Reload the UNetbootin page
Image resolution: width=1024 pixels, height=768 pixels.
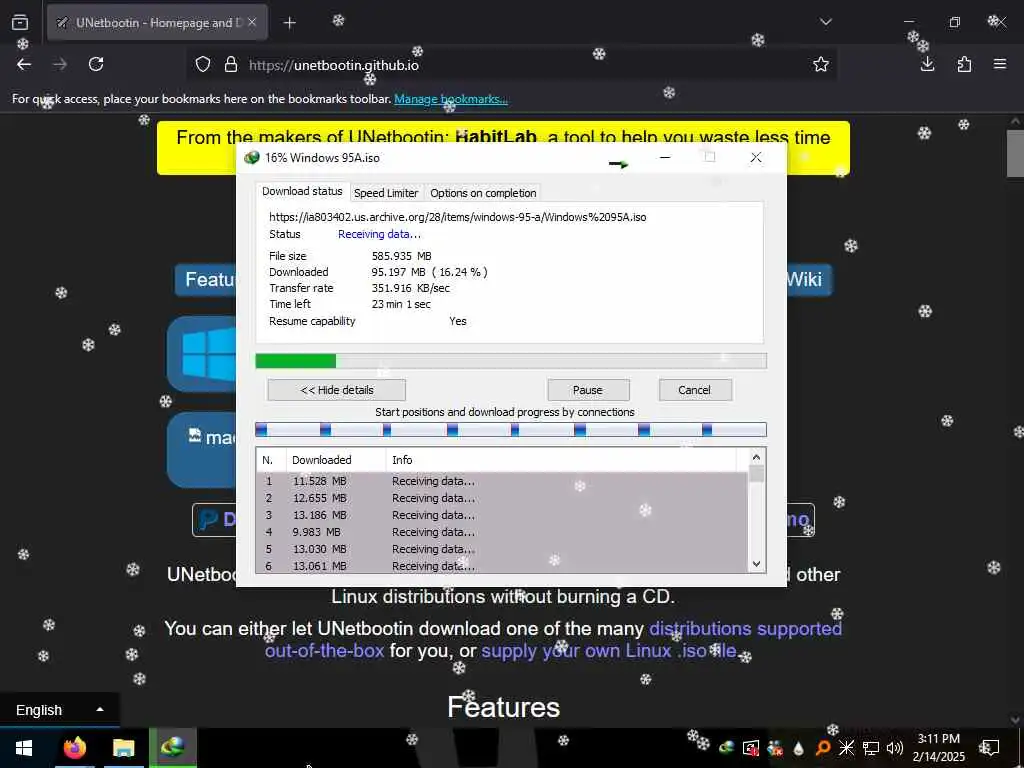pyautogui.click(x=96, y=64)
